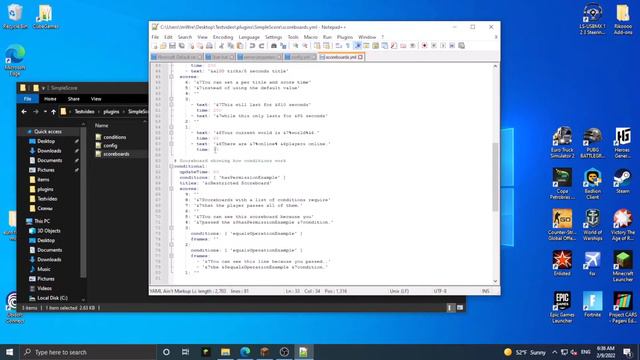Open the Macro menu in Notepad++
The height and width of the screenshot is (360, 640).
(311, 37)
